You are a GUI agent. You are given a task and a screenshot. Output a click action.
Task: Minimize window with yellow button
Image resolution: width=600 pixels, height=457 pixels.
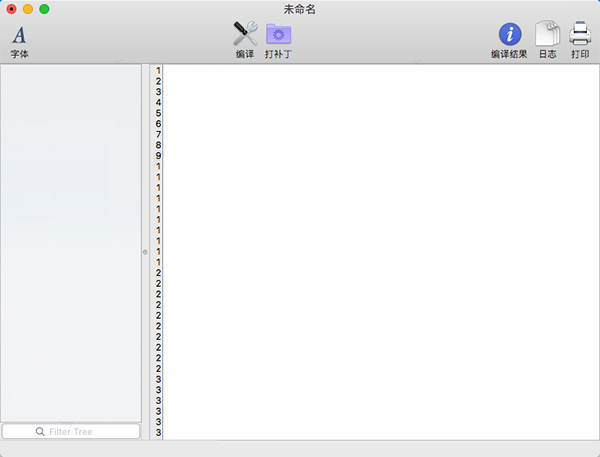click(28, 9)
